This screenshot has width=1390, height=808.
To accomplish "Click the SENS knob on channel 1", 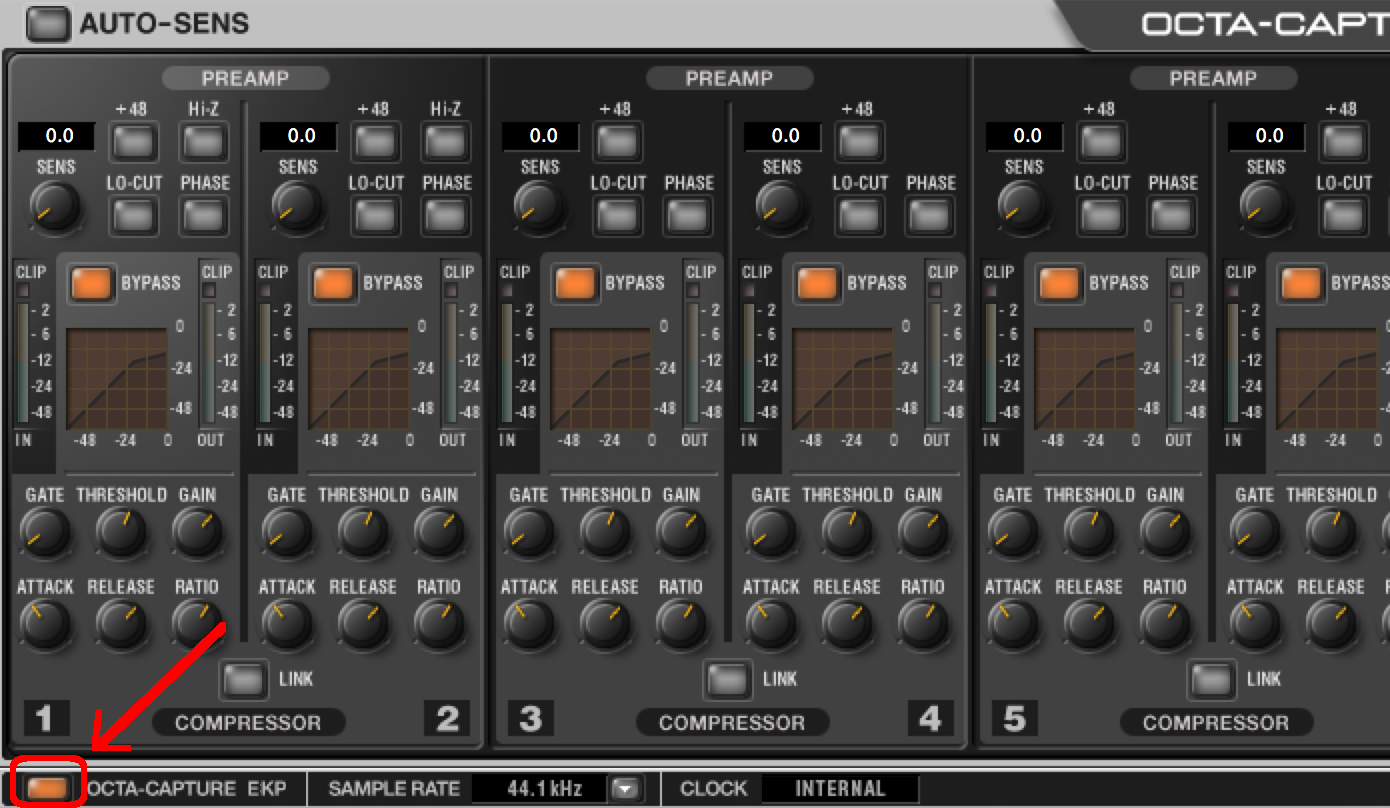I will [x=55, y=206].
